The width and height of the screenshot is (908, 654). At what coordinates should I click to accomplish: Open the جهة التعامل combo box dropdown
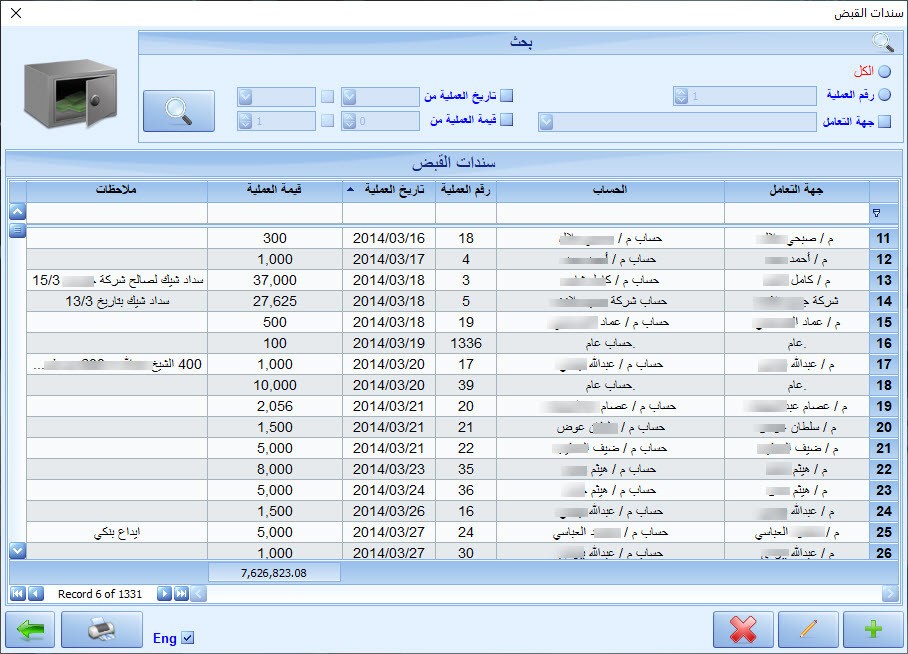coord(546,121)
